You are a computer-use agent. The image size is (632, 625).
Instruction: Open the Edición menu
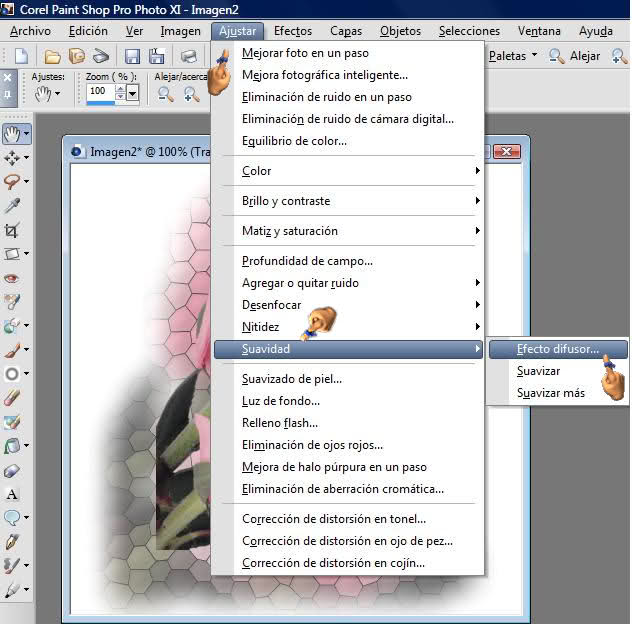coord(88,31)
